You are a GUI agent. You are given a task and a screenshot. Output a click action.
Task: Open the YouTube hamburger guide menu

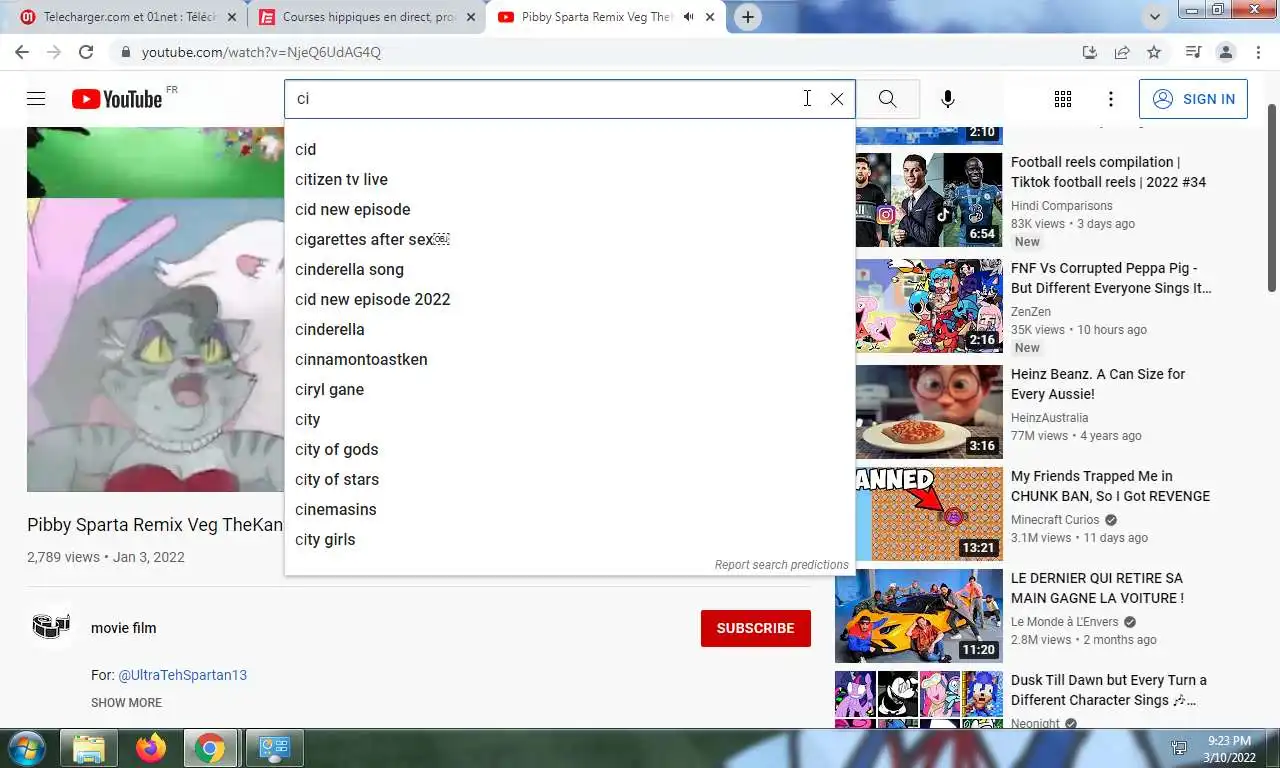pos(36,99)
